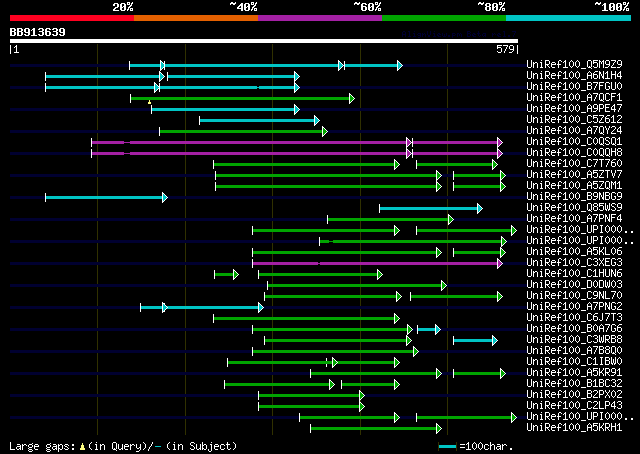The image size is (640, 454).
Task: Select label UniRef100_C9NL70
Action: (574, 296)
